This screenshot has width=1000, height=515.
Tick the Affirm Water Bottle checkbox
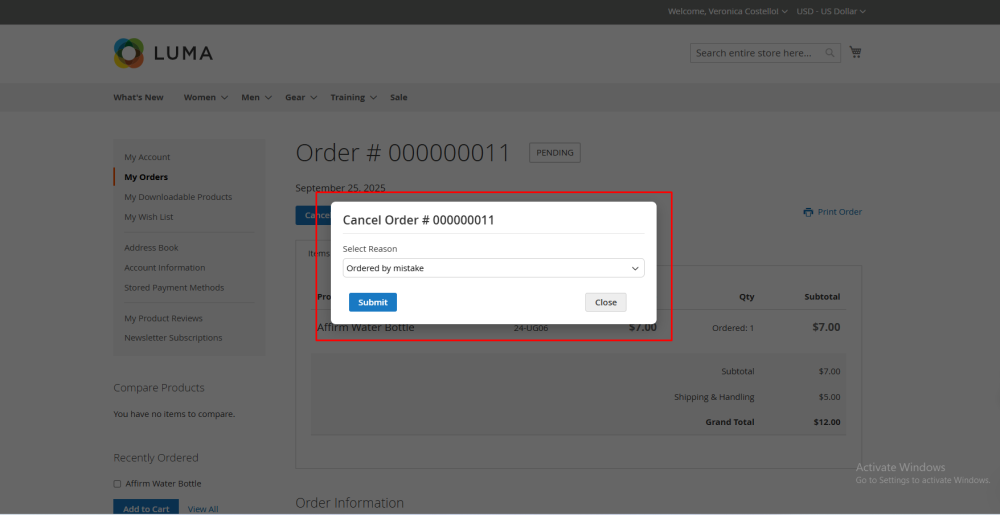(117, 484)
